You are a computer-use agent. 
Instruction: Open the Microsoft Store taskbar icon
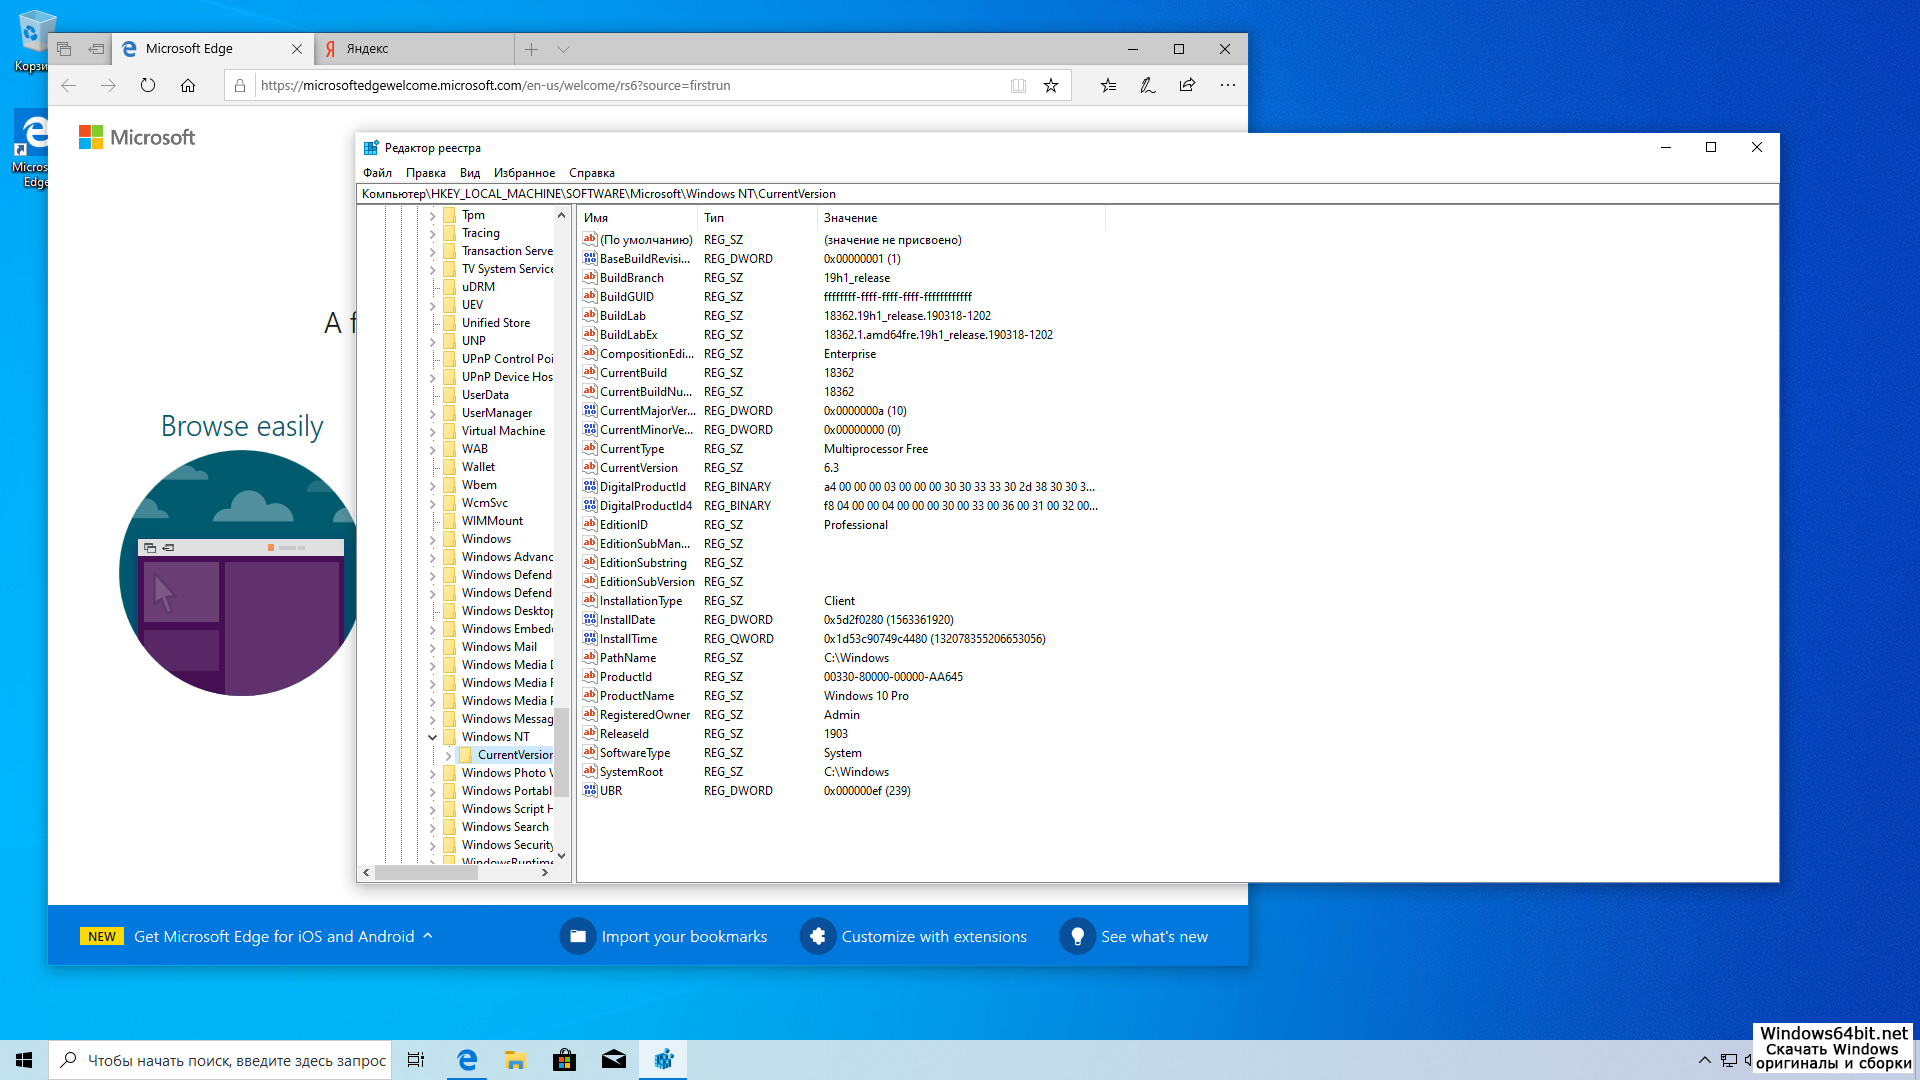click(x=565, y=1060)
